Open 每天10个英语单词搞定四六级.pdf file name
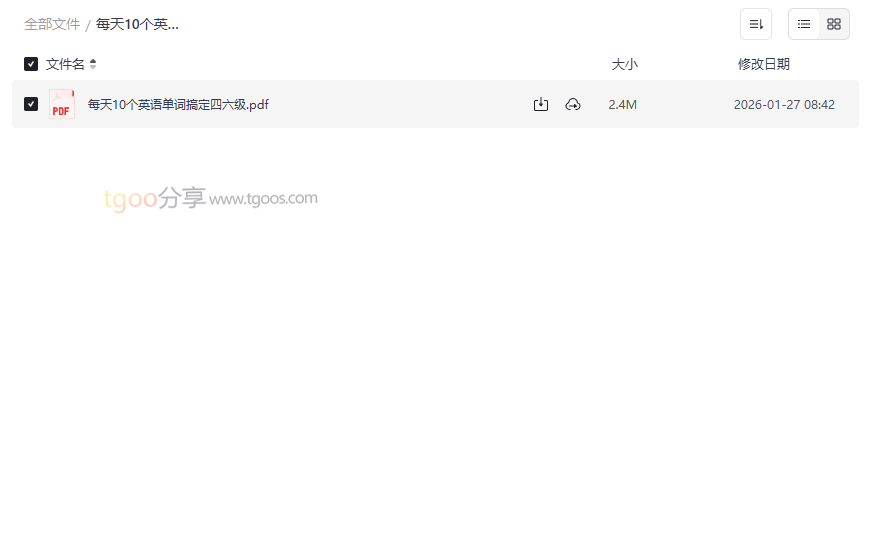The image size is (874, 538). (178, 105)
